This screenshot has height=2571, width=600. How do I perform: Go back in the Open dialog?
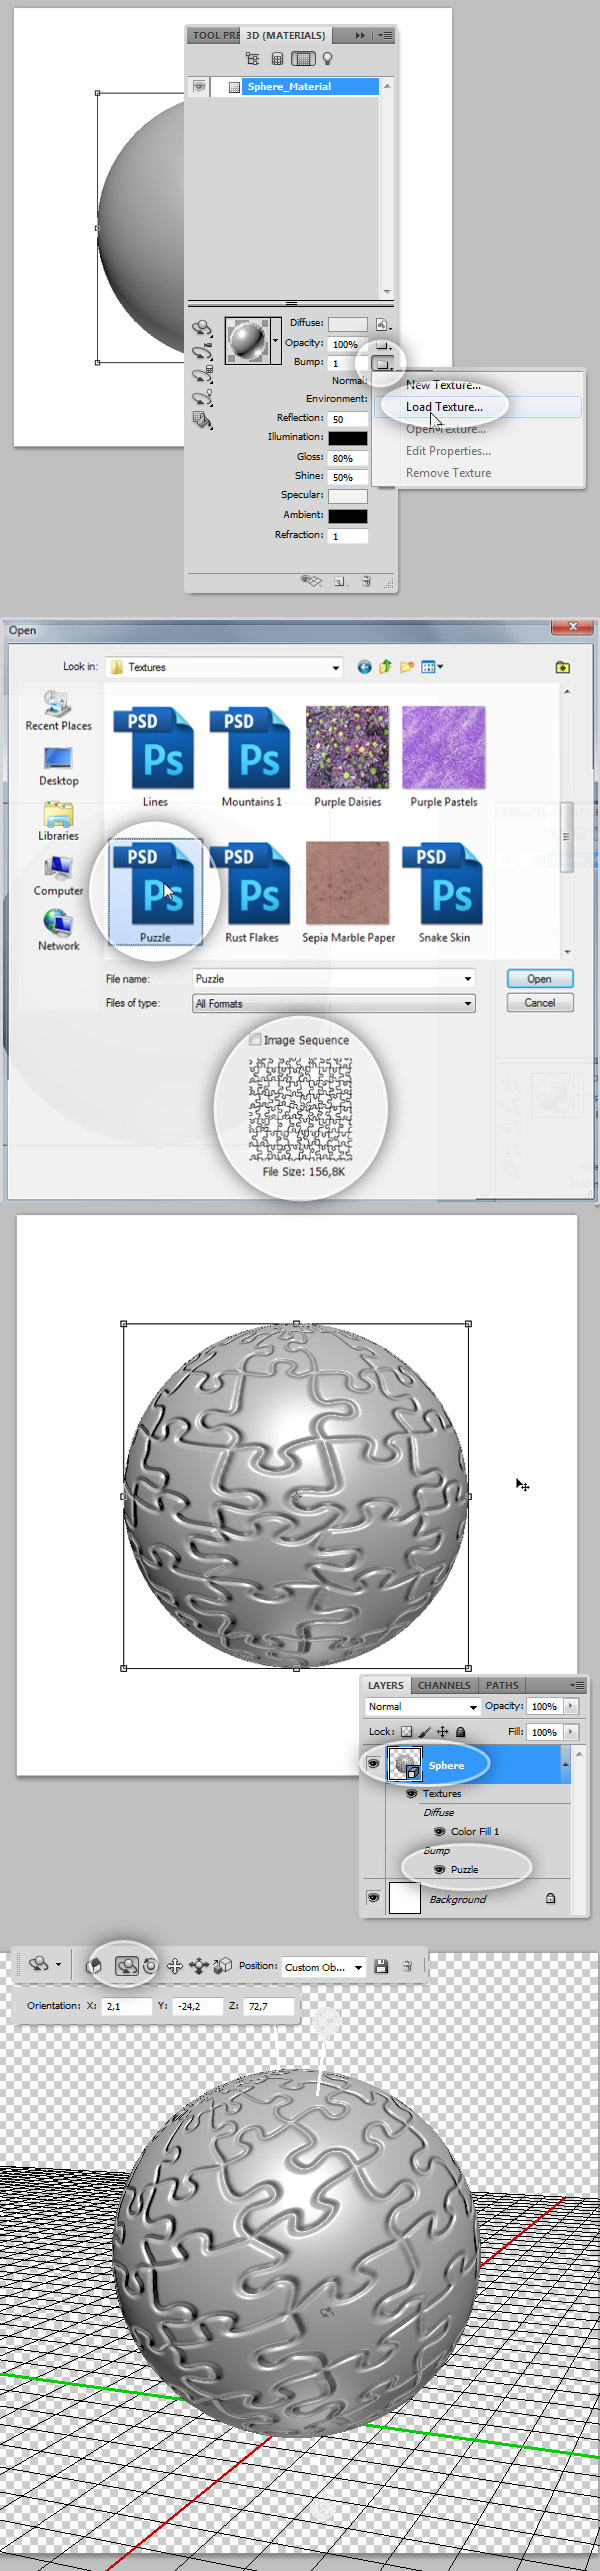pos(364,667)
